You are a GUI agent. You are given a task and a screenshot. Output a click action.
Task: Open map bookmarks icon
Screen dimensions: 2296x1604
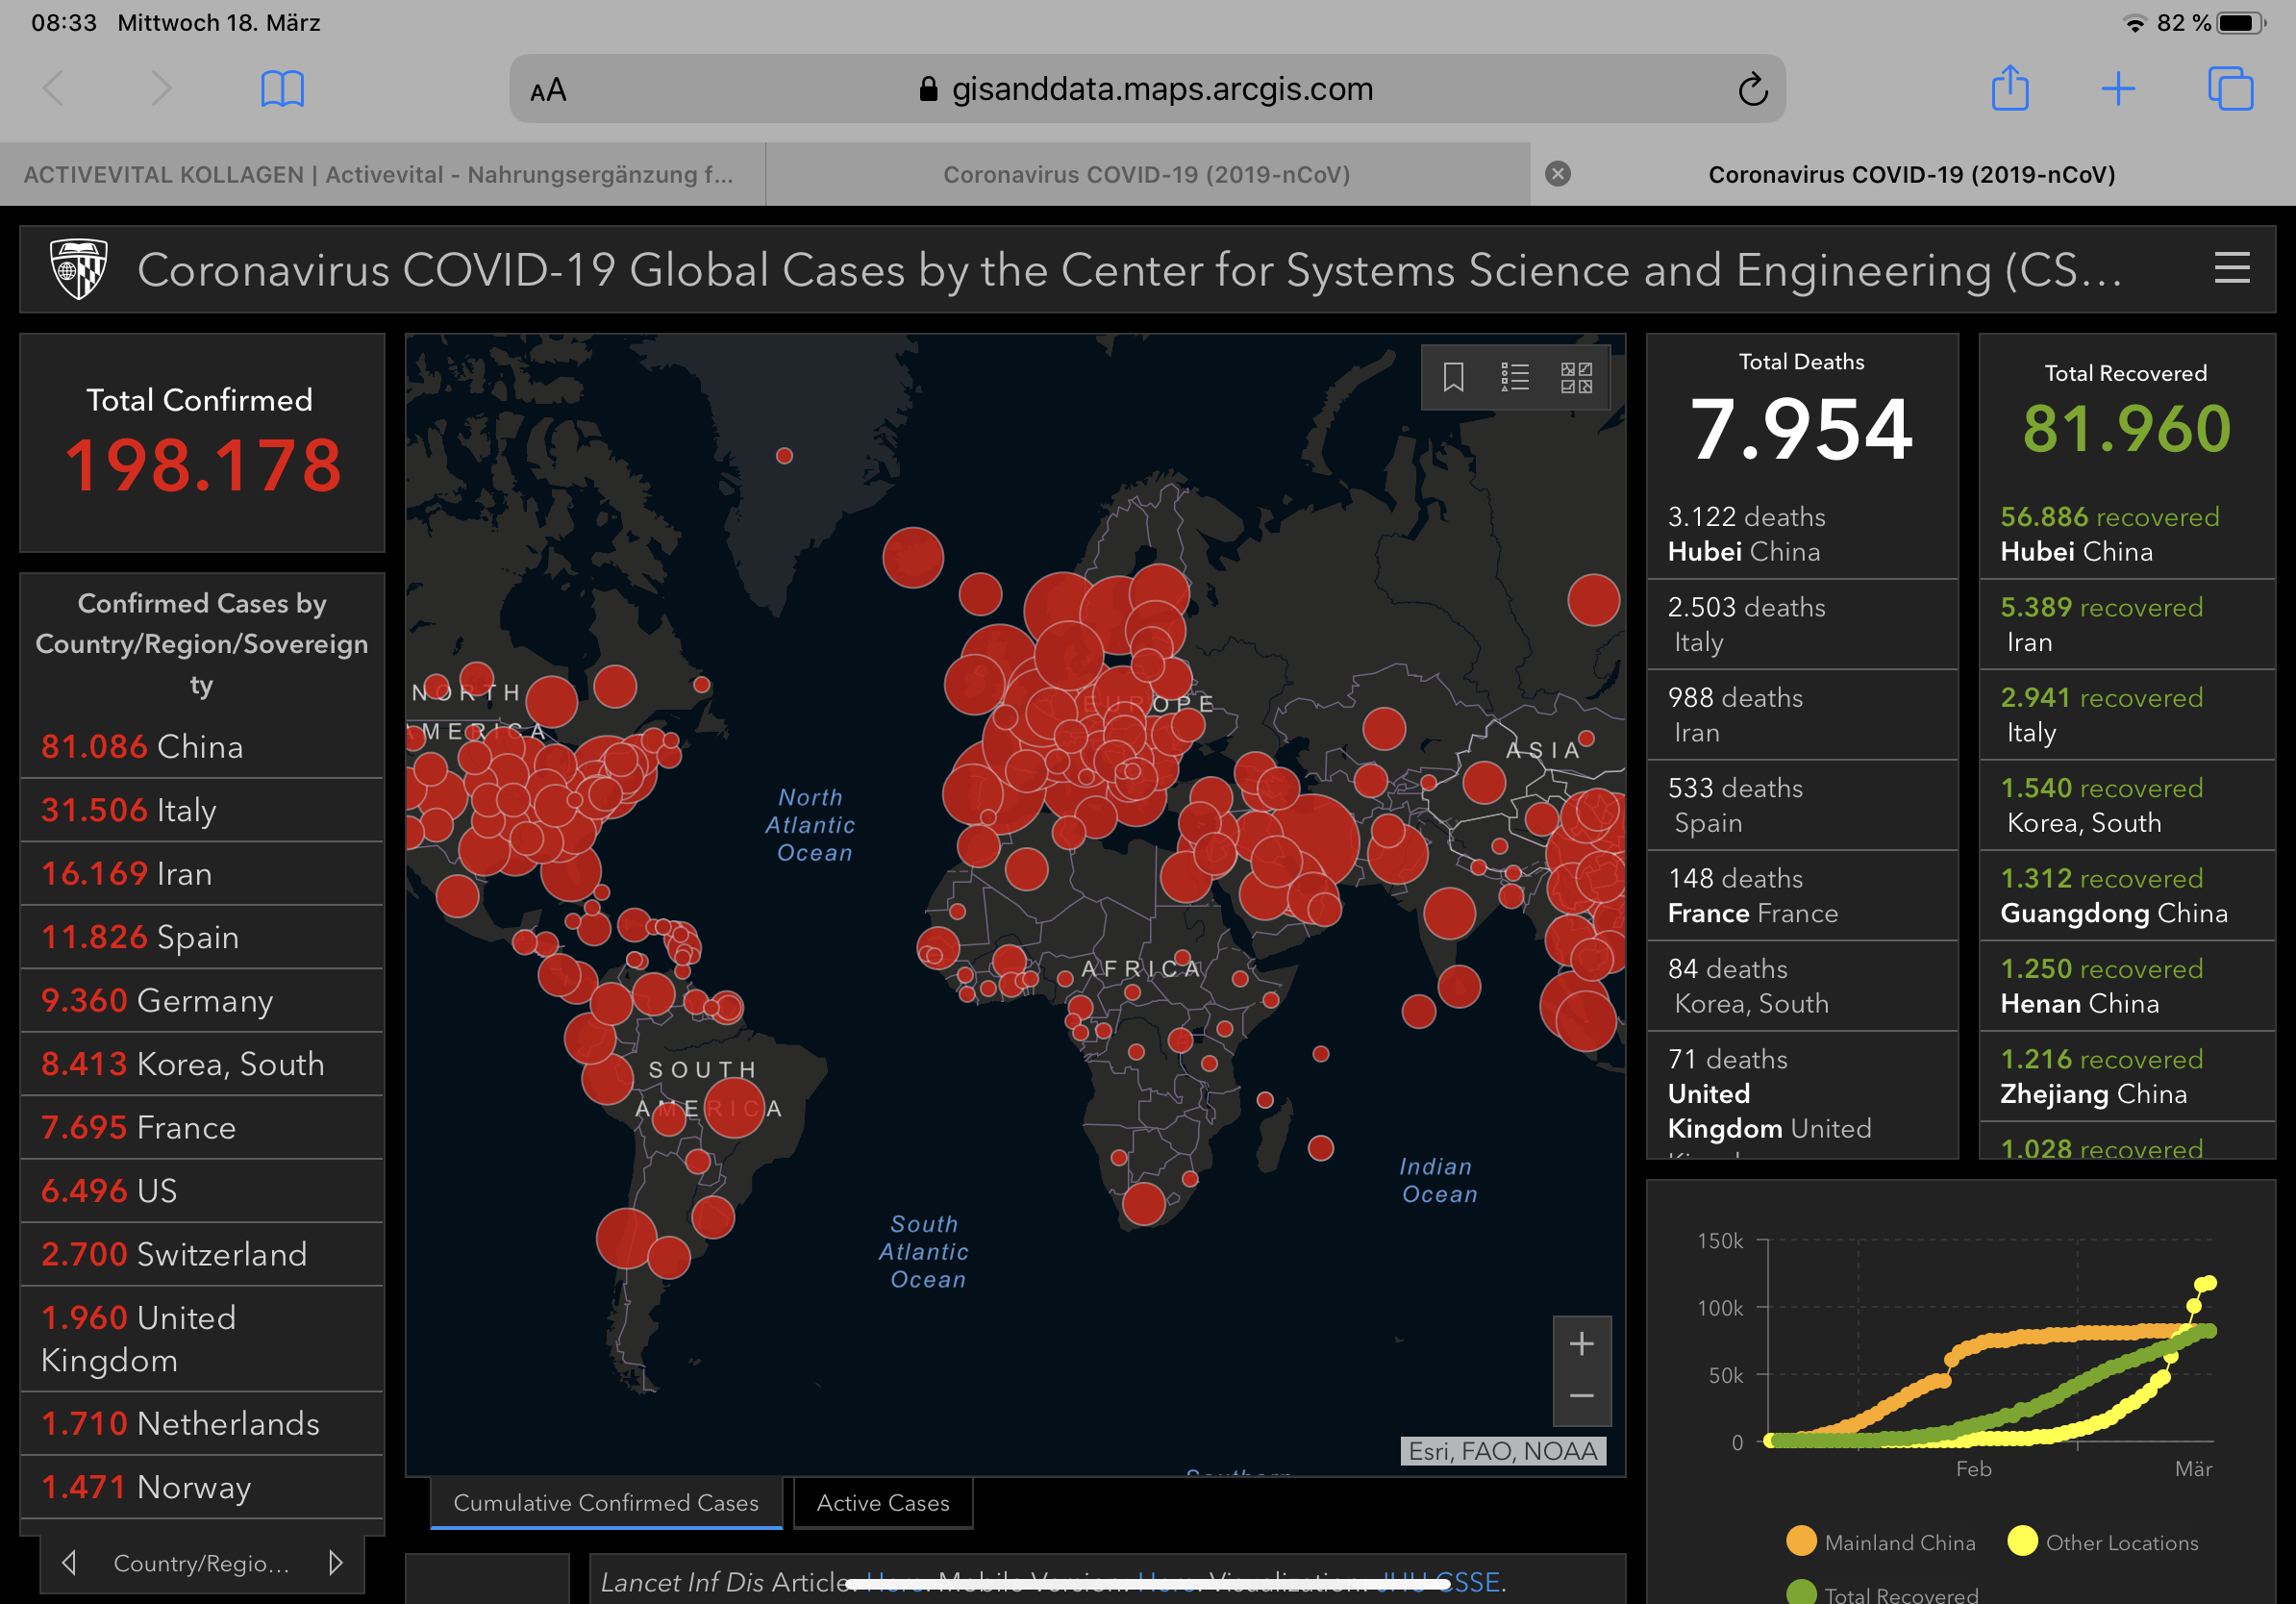click(x=1453, y=377)
